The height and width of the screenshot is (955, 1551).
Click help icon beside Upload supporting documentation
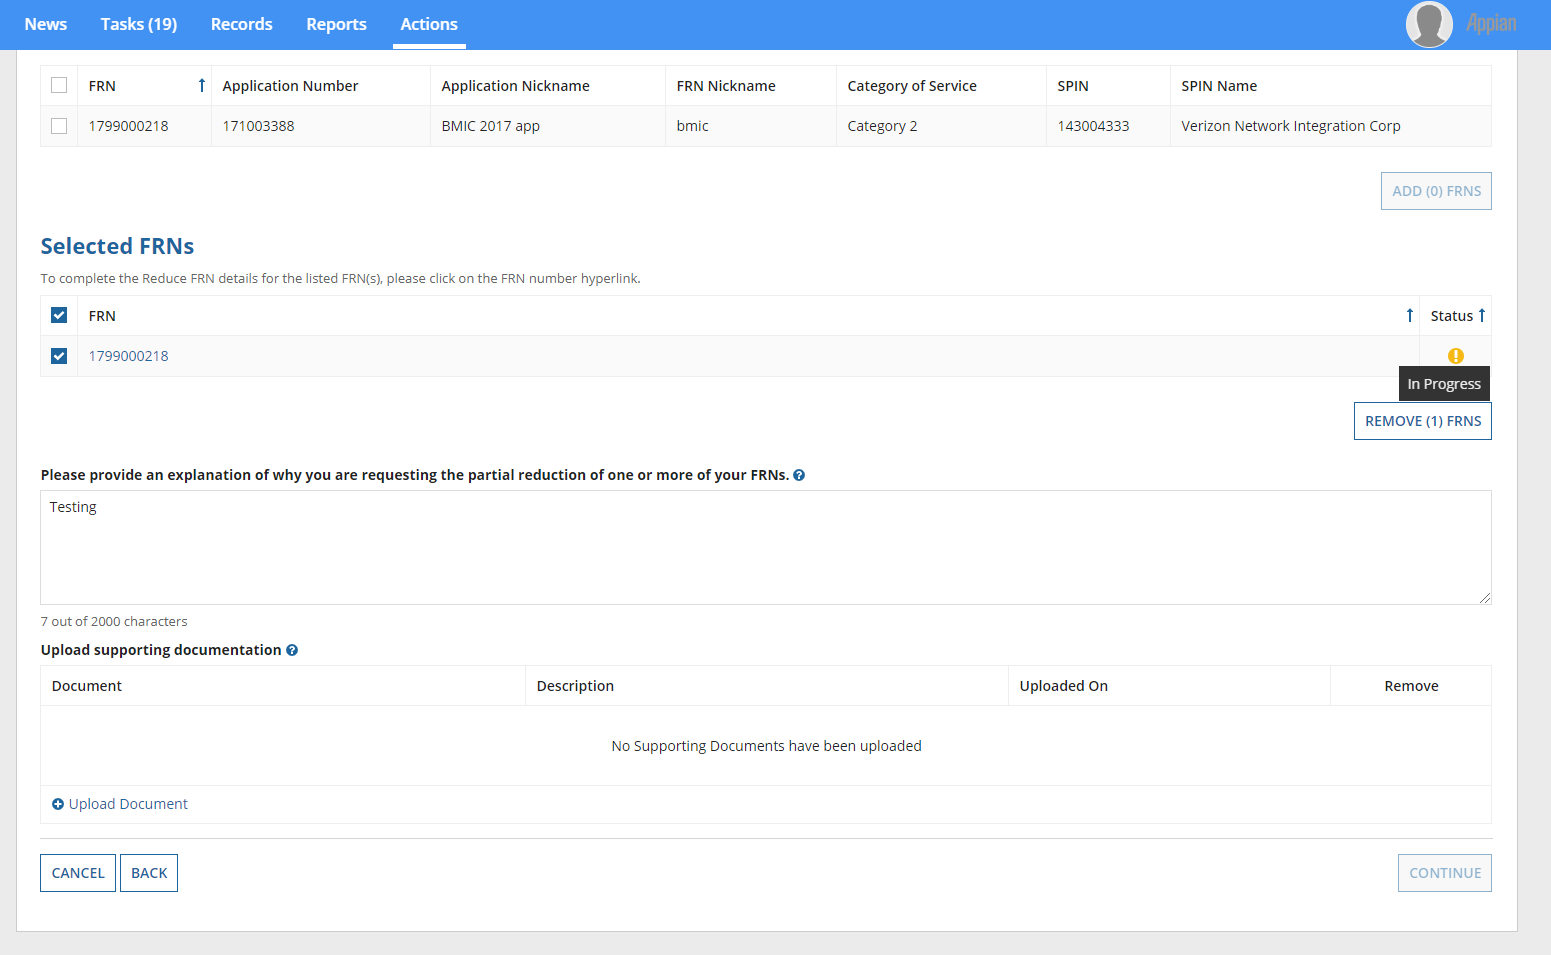pos(292,650)
